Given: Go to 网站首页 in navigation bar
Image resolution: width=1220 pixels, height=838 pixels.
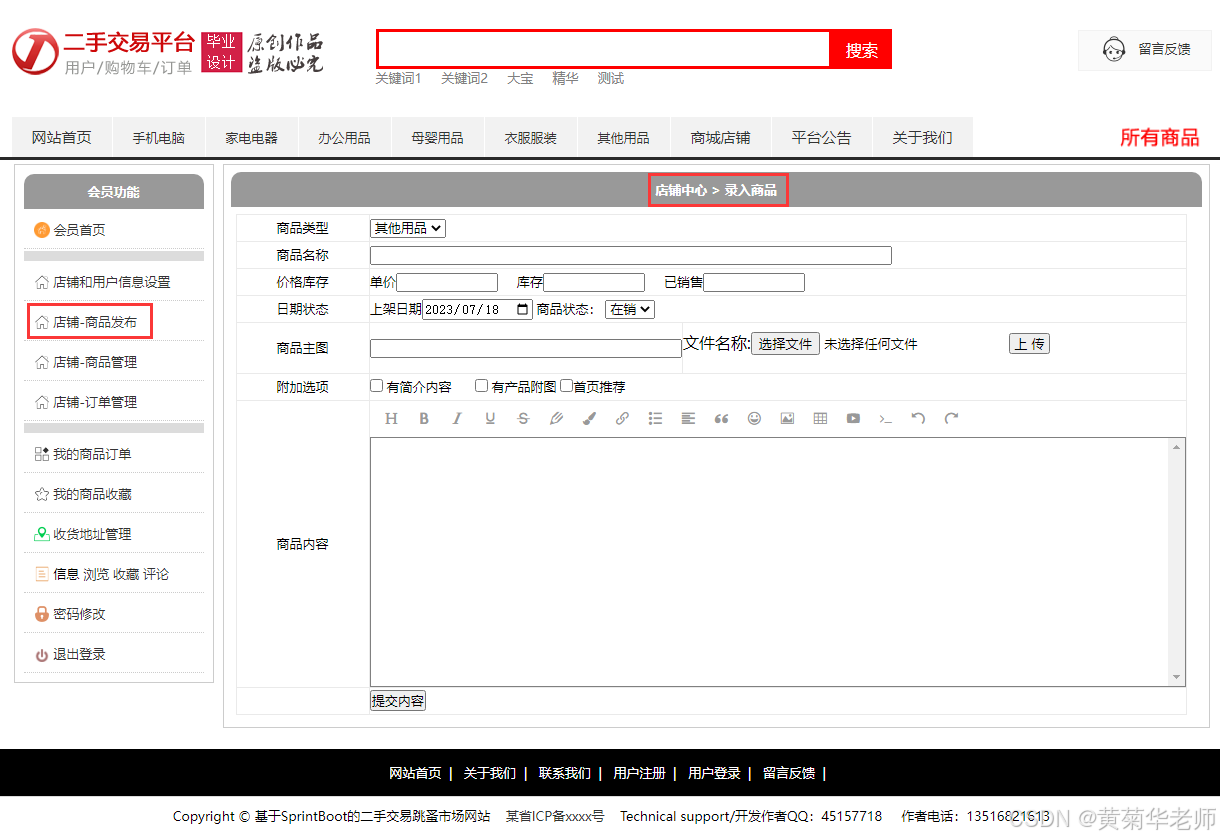Looking at the screenshot, I should coord(61,137).
